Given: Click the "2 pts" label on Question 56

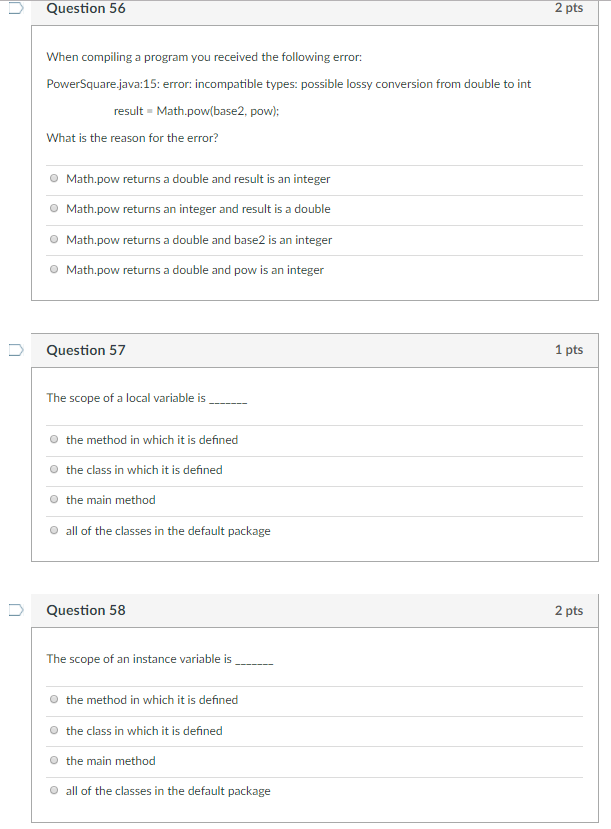Looking at the screenshot, I should pos(569,8).
